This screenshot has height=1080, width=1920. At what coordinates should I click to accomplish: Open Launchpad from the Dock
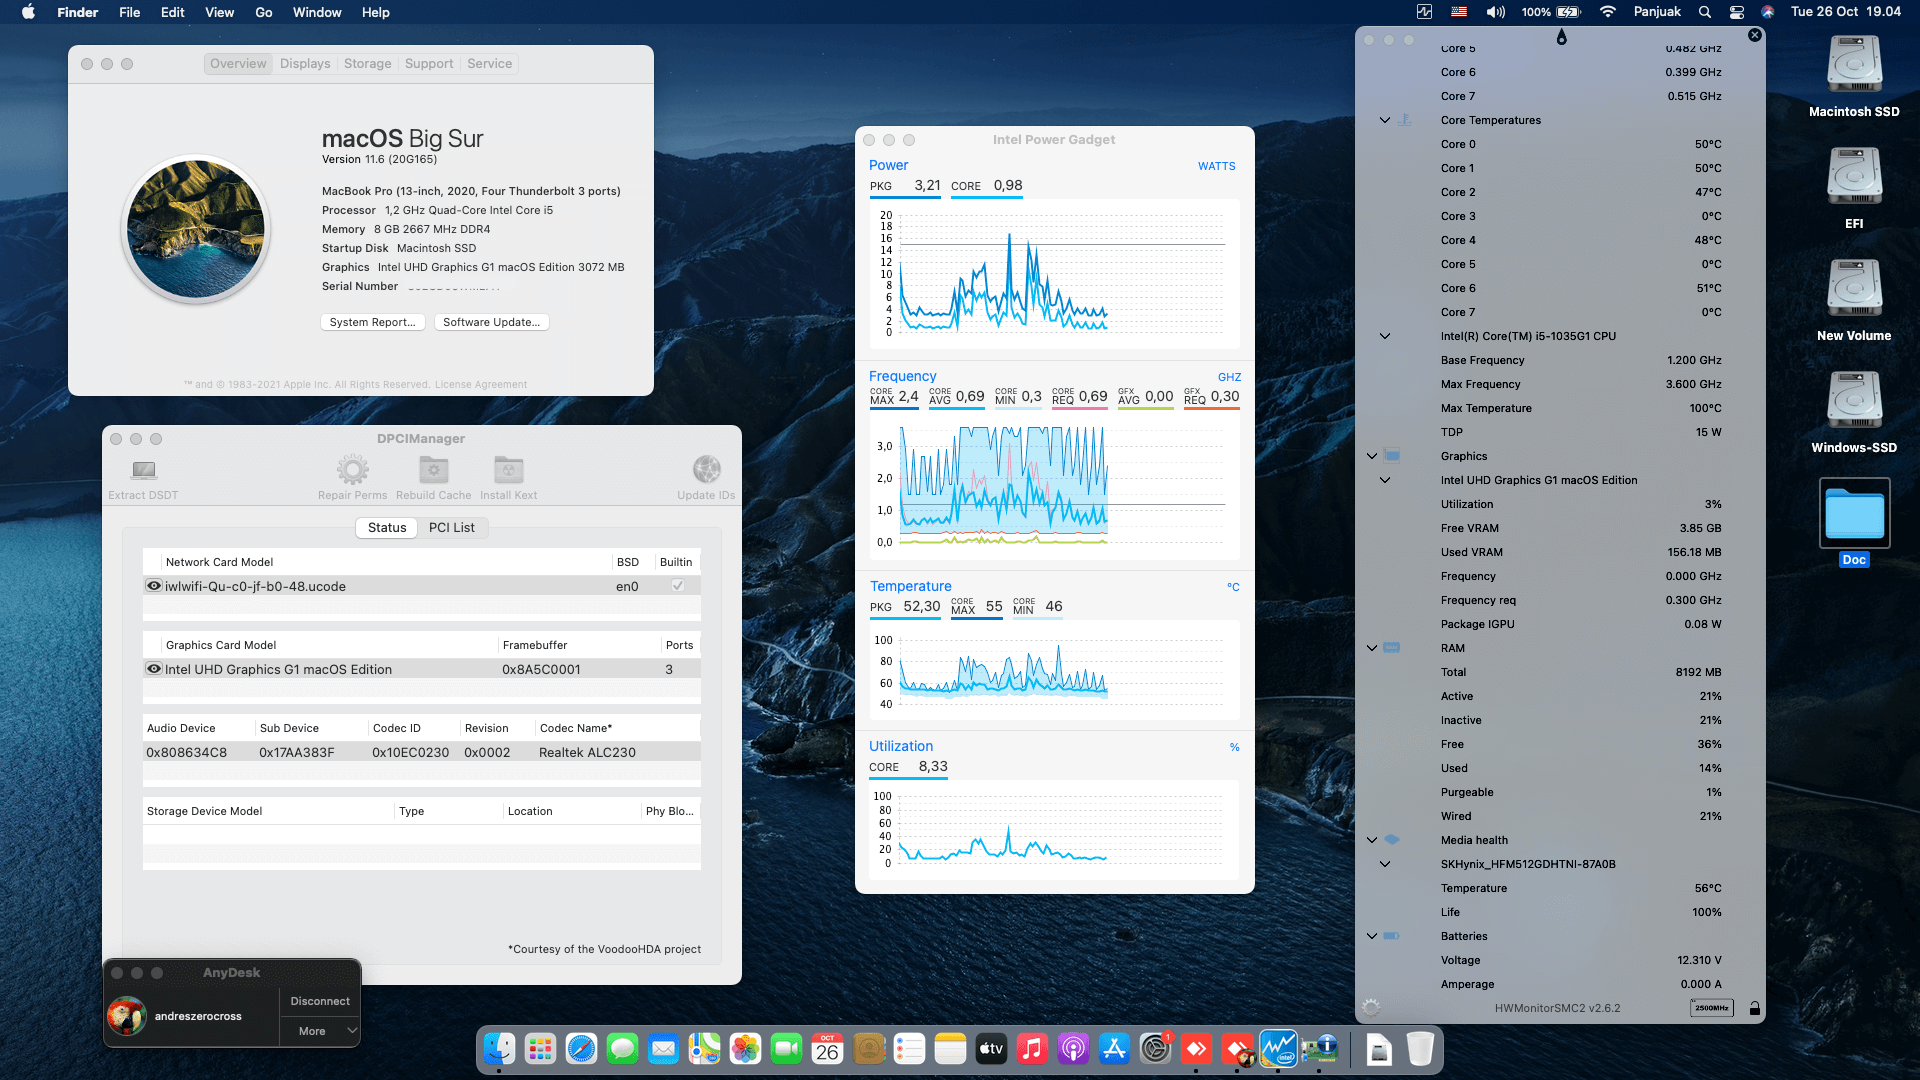(x=540, y=1049)
